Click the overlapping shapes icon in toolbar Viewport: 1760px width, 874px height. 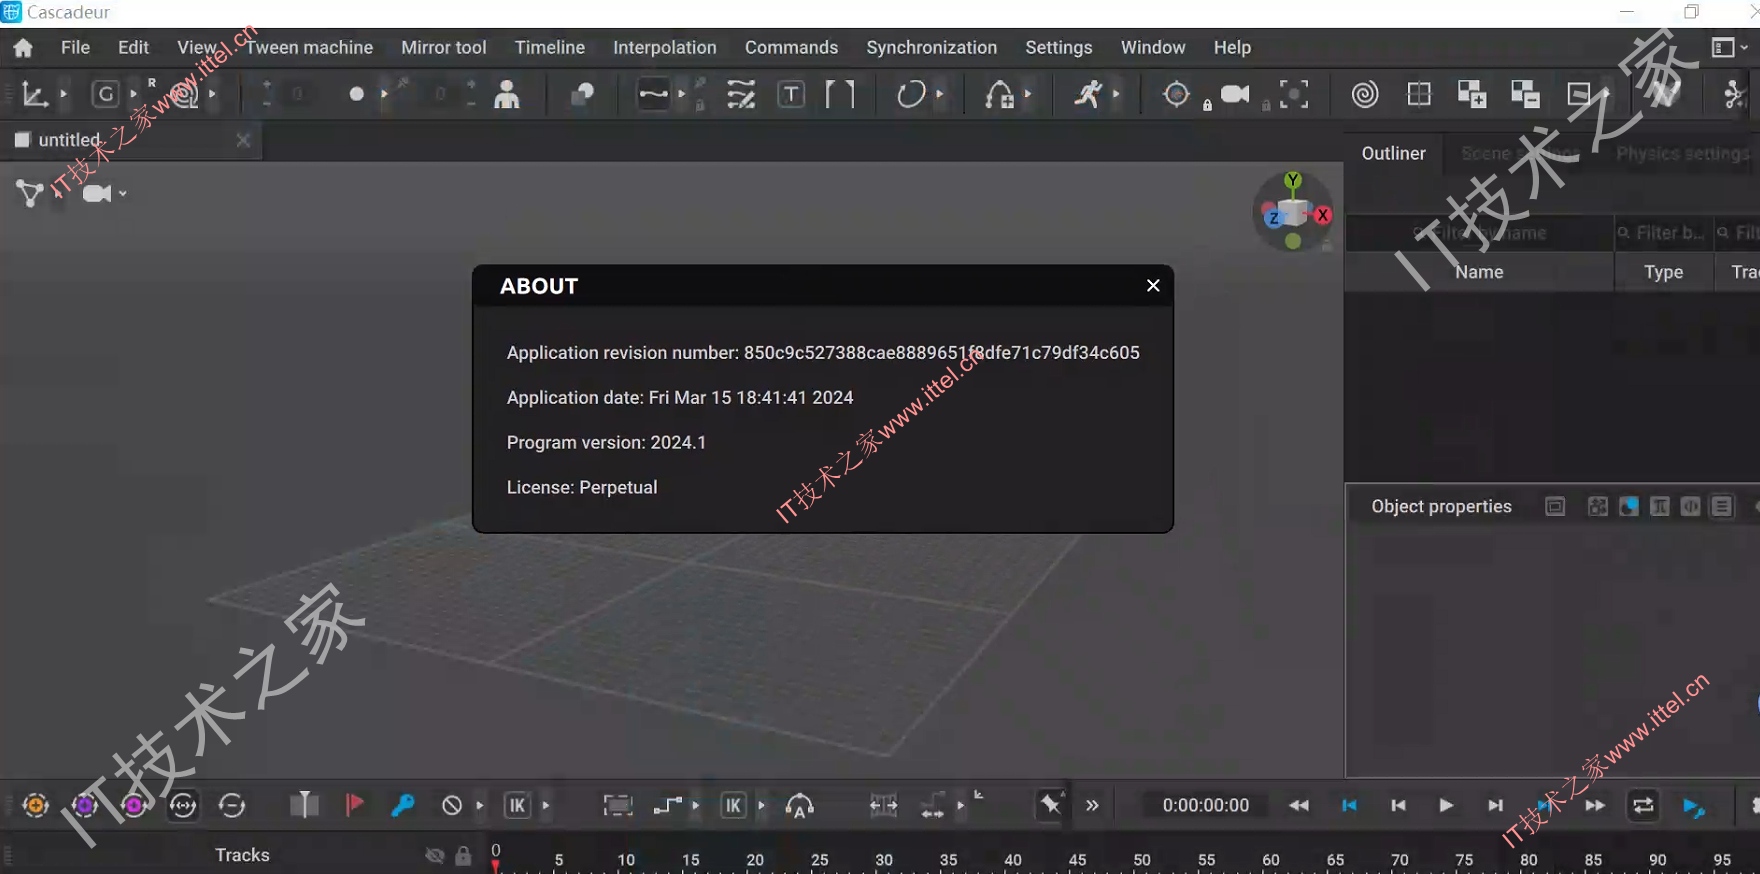pos(582,95)
